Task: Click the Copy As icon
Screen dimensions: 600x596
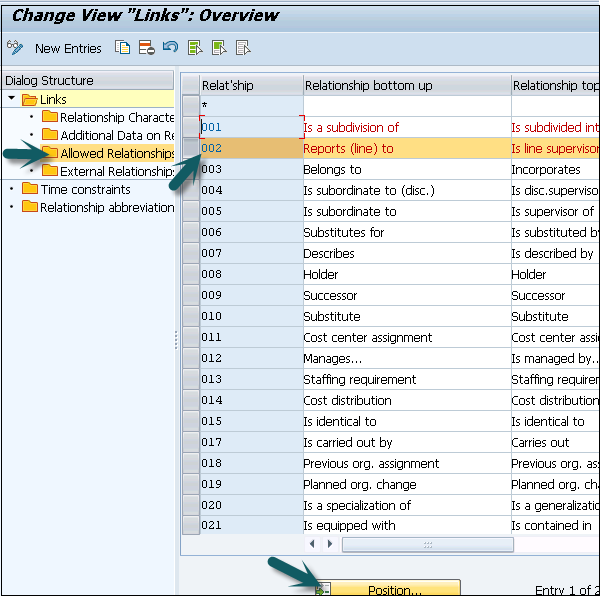Action: (x=123, y=48)
